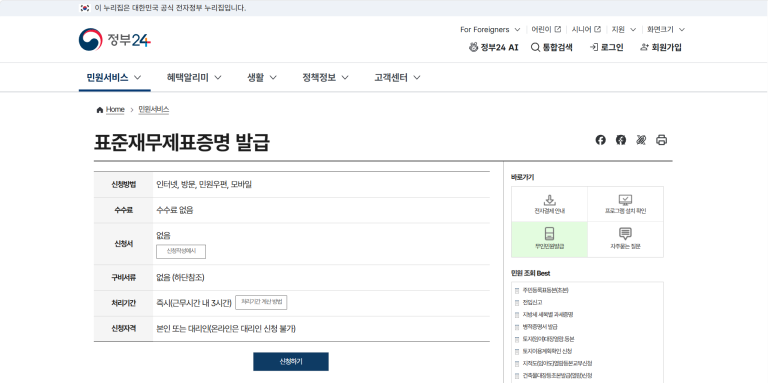Click 로그인 login link
Image resolution: width=768 pixels, height=383 pixels.
[606, 48]
